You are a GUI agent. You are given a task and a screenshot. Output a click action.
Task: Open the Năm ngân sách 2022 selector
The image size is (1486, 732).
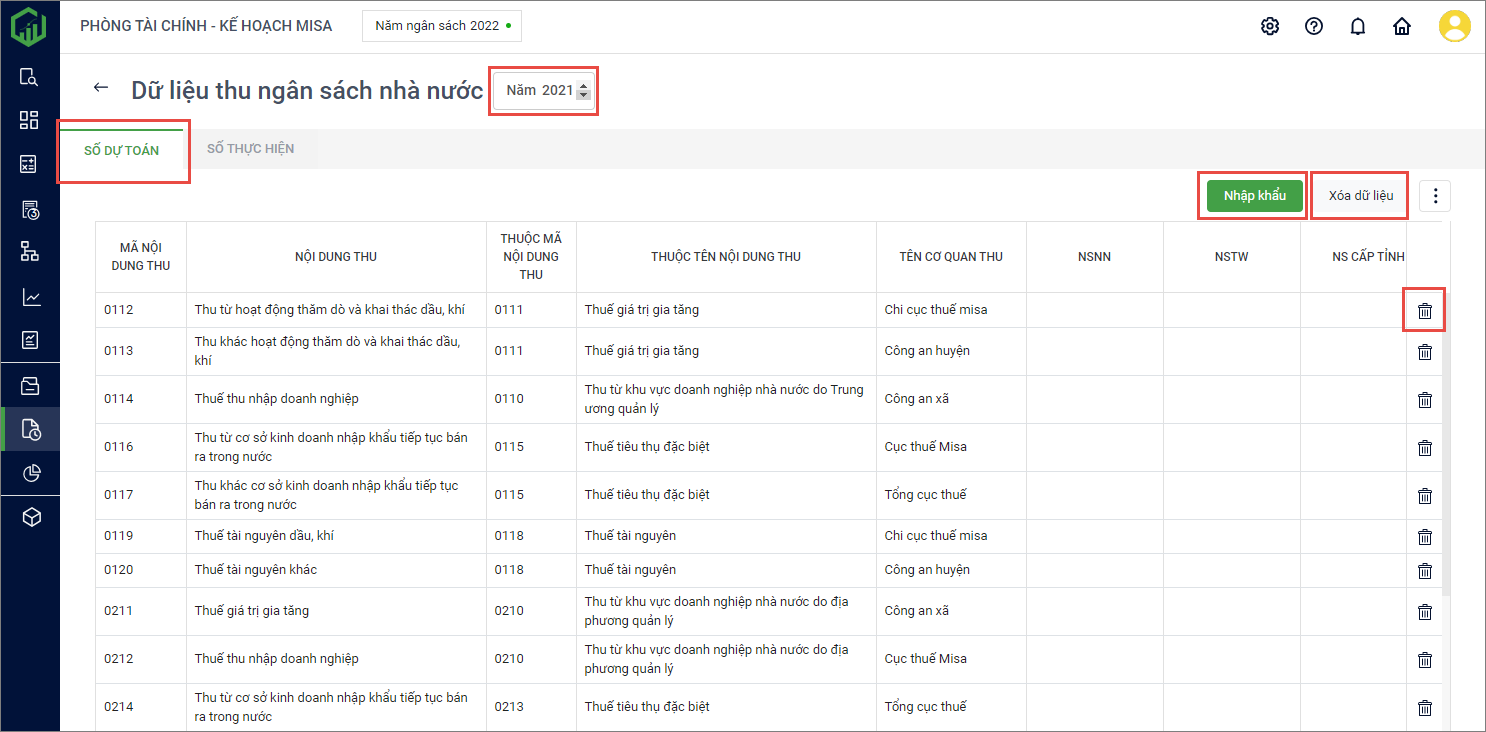(x=441, y=26)
